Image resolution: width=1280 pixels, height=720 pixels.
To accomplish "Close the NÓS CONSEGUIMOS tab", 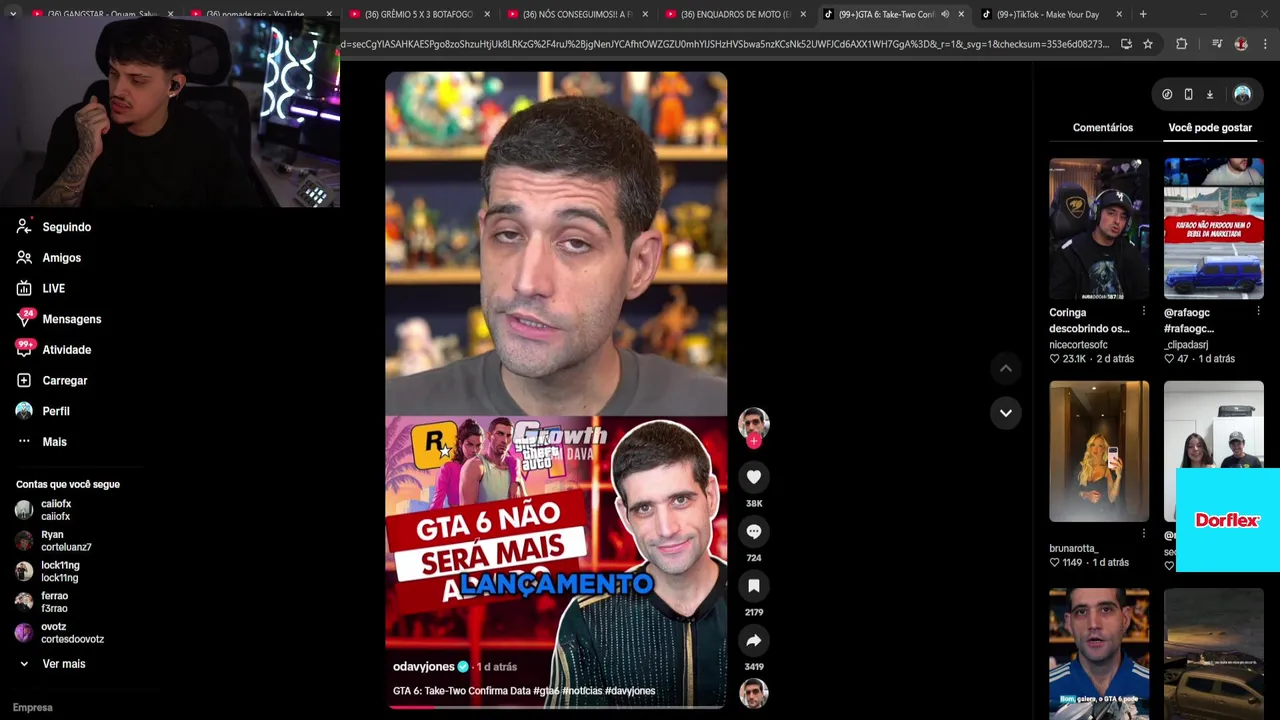I will pyautogui.click(x=645, y=14).
